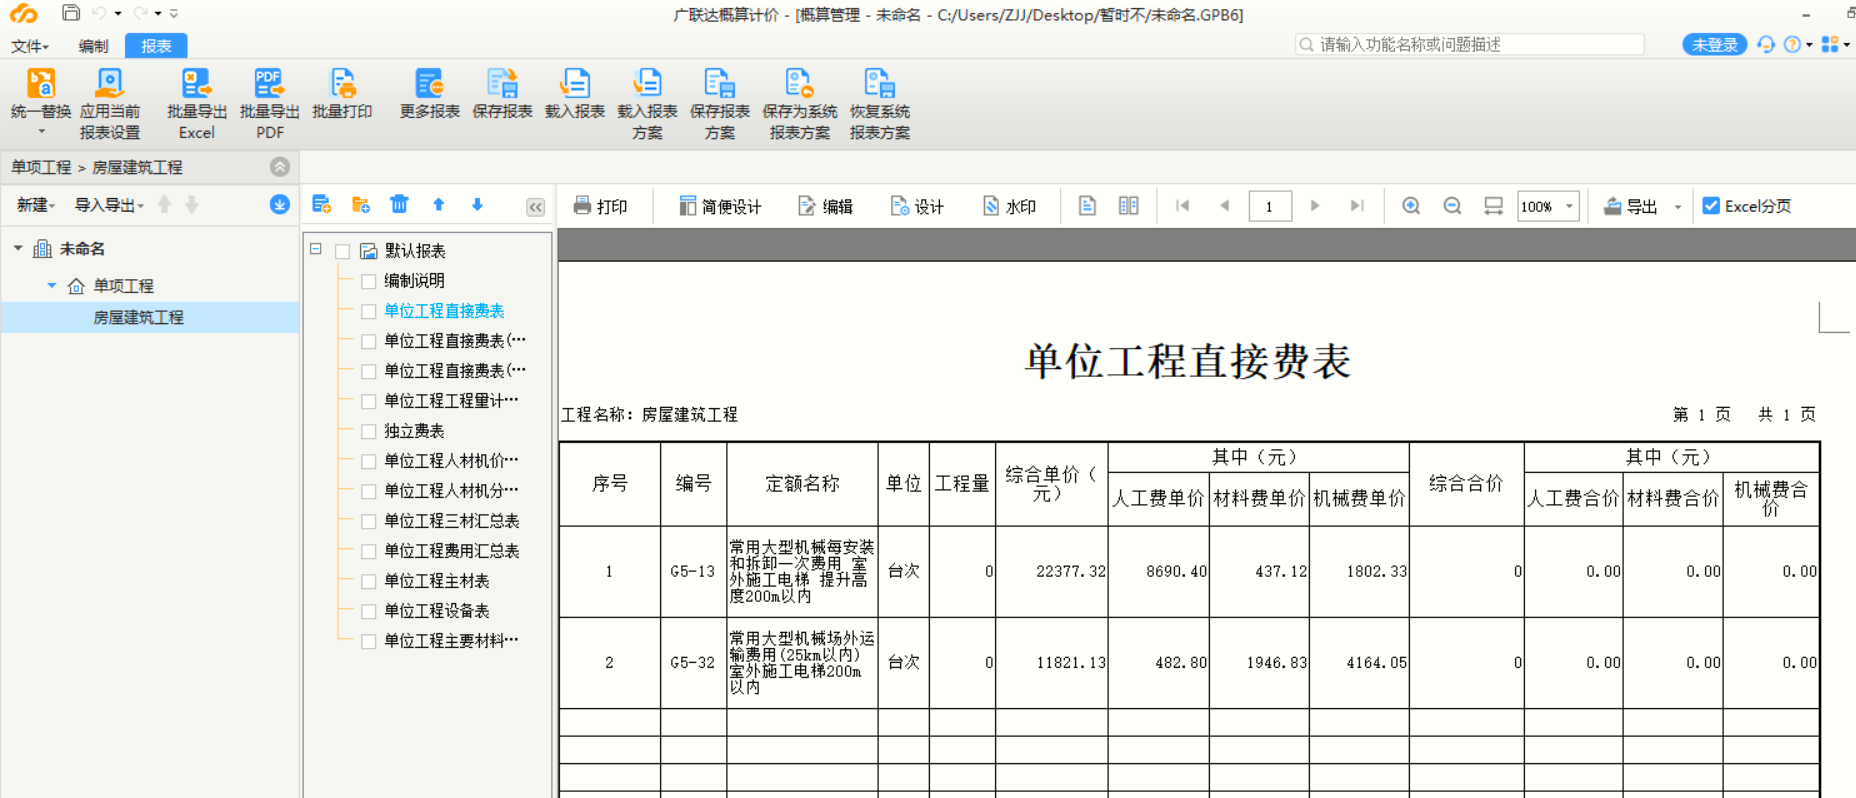The height and width of the screenshot is (798, 1856).
Task: Check 单位工程设备表 checkbox
Action: point(369,611)
